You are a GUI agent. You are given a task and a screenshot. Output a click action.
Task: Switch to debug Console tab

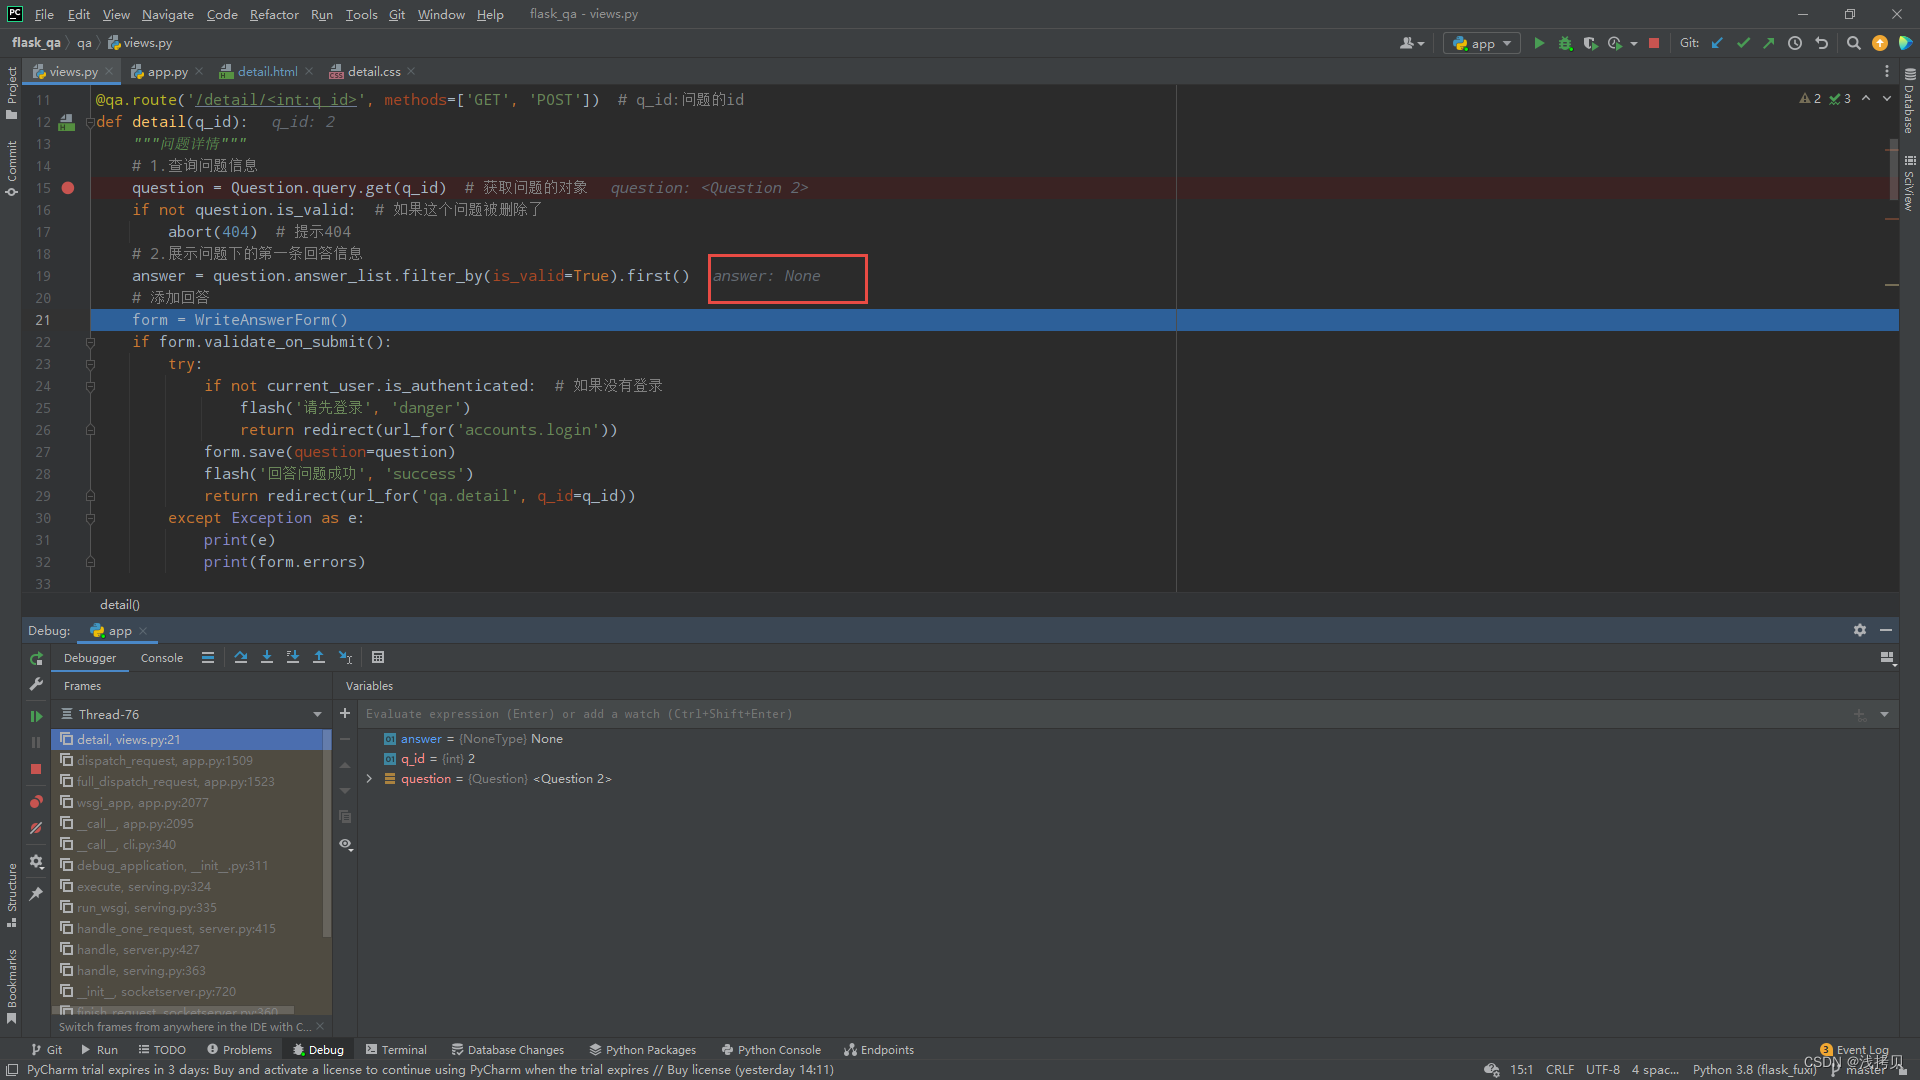(161, 658)
